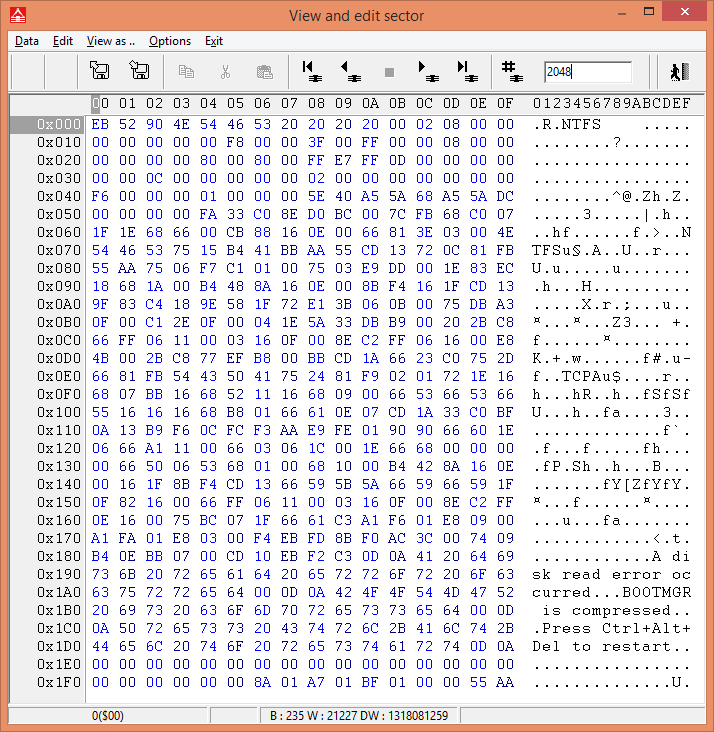
Task: Click the exit door icon
Action: [679, 72]
